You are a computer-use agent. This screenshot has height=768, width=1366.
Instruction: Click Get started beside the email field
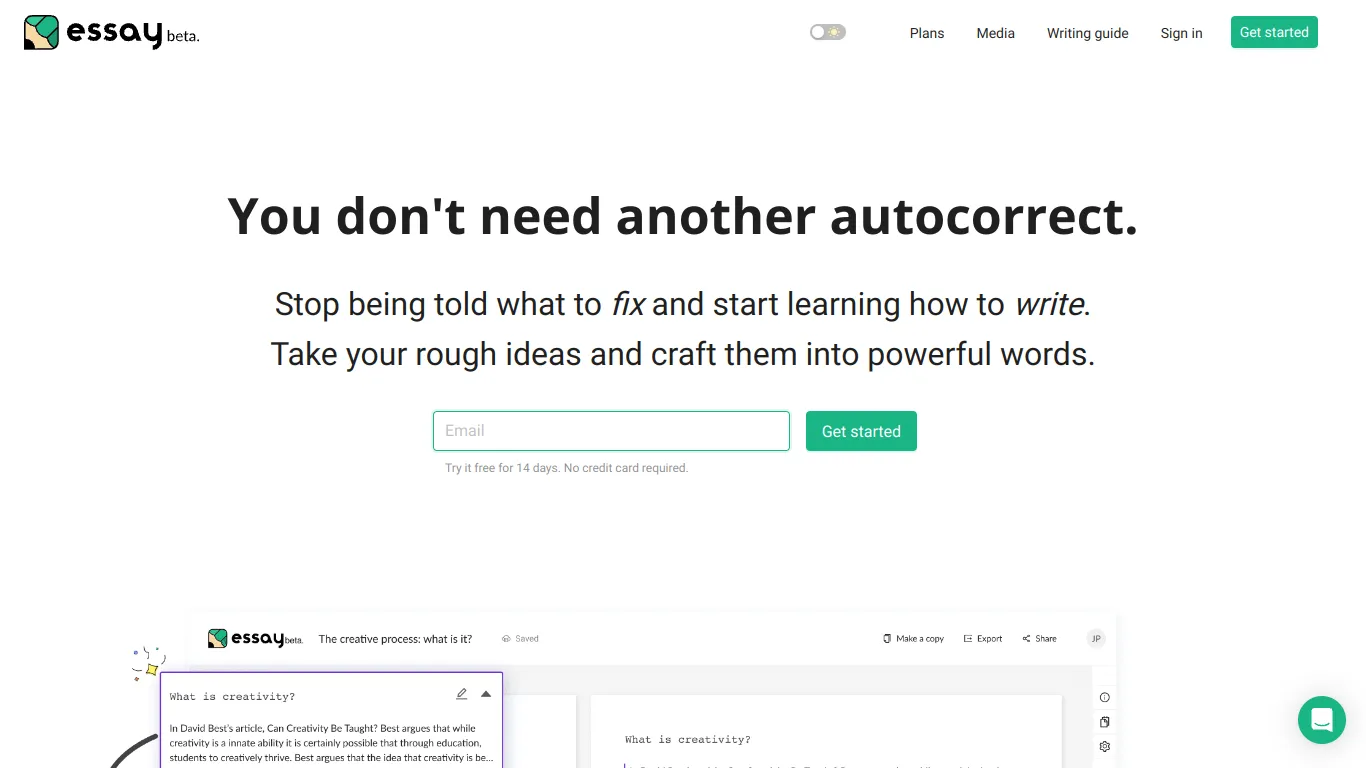click(x=861, y=431)
